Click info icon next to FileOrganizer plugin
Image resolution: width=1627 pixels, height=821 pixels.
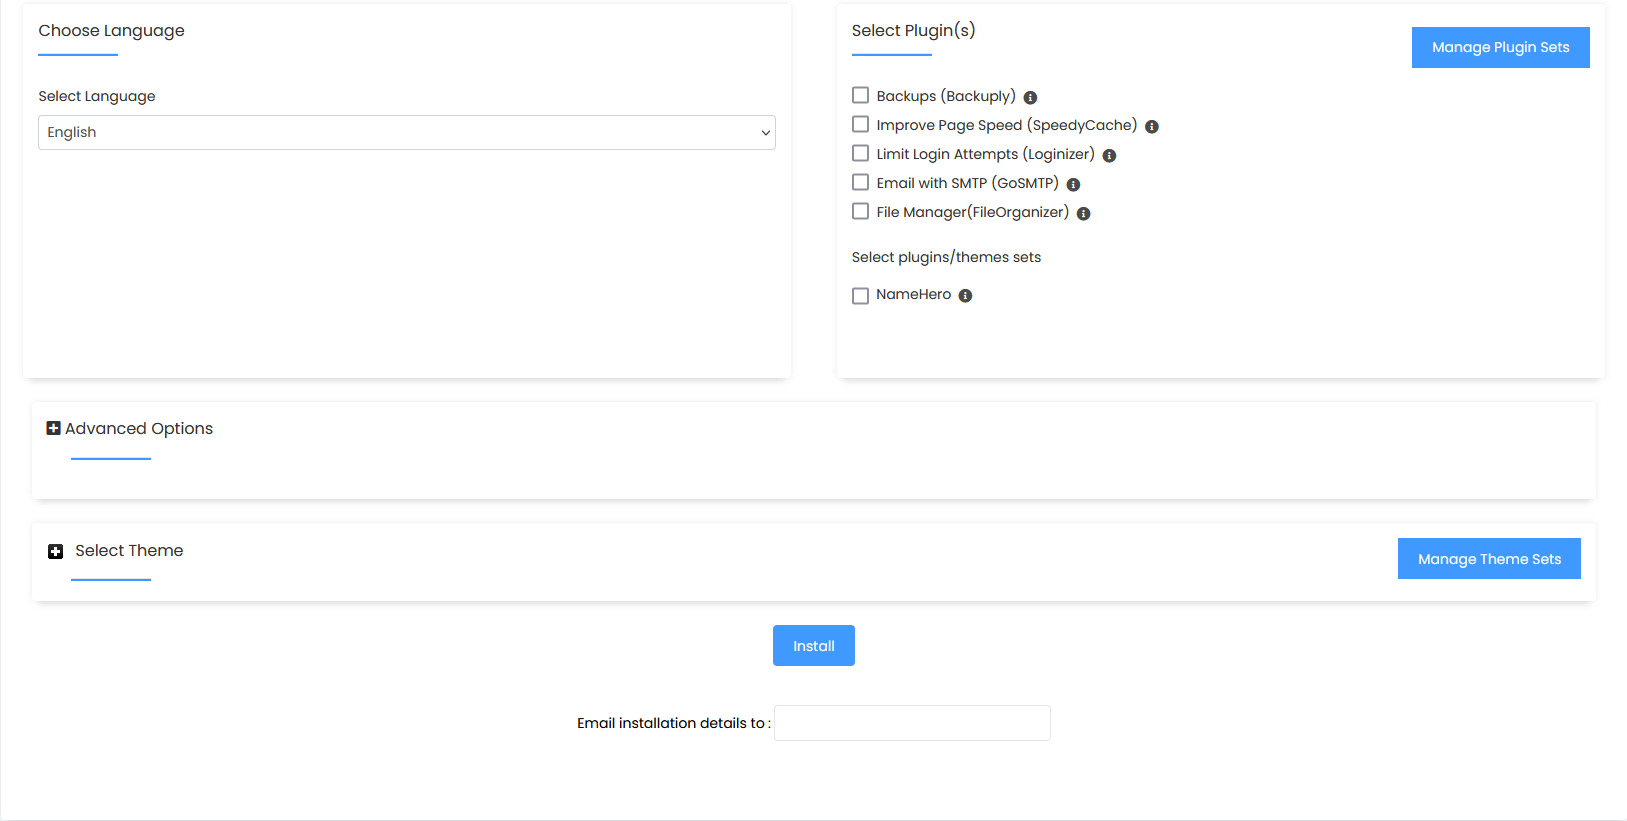(x=1083, y=214)
